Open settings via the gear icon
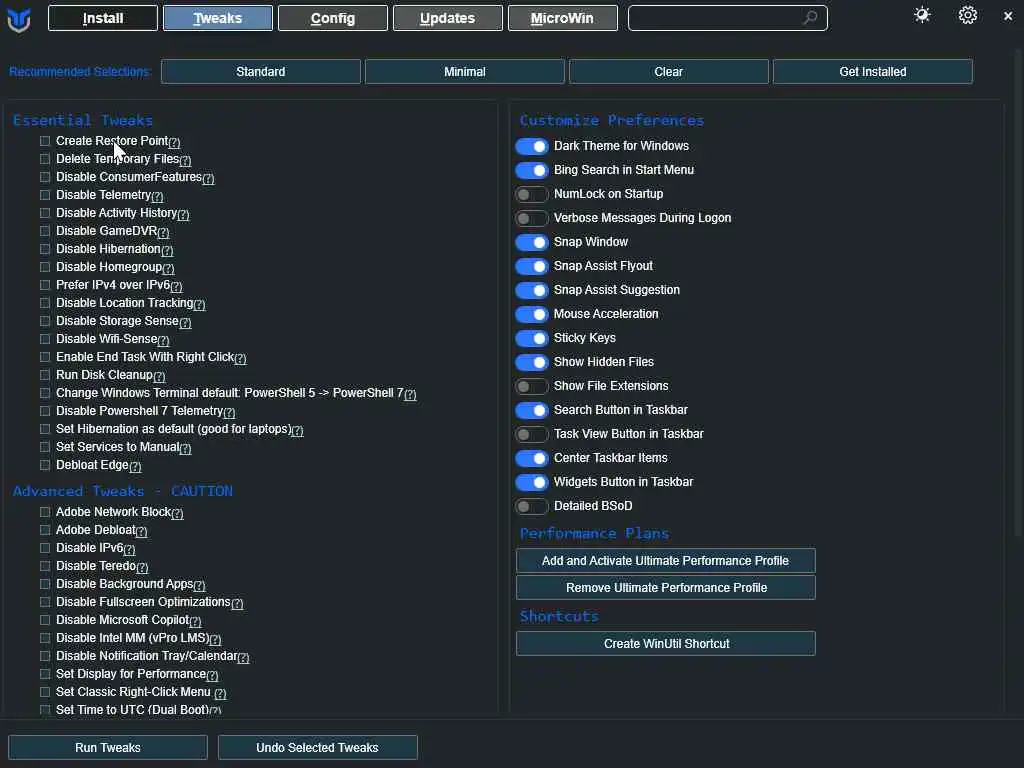This screenshot has height=768, width=1024. click(967, 16)
